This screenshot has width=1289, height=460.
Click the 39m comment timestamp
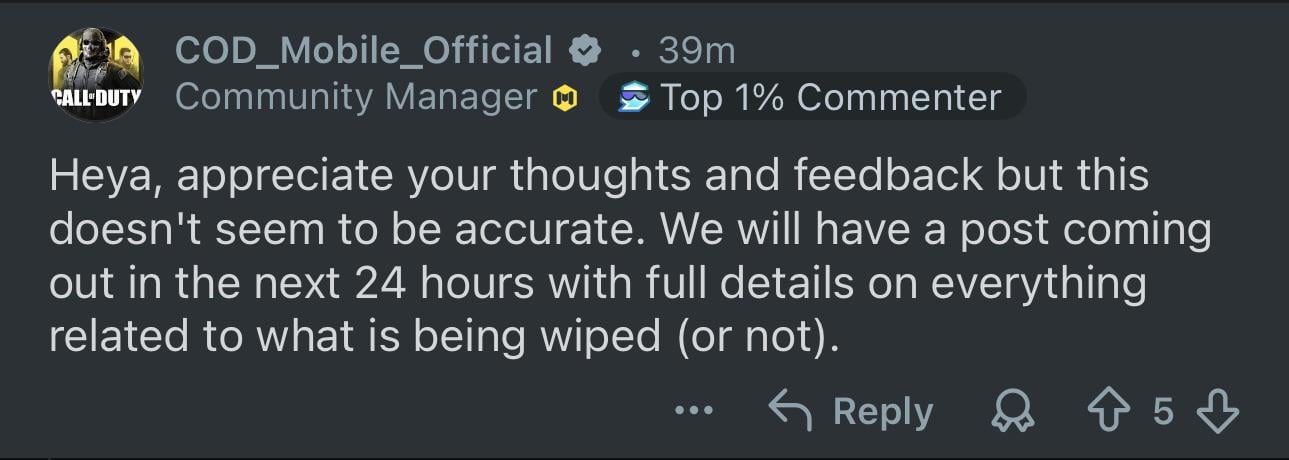point(697,50)
